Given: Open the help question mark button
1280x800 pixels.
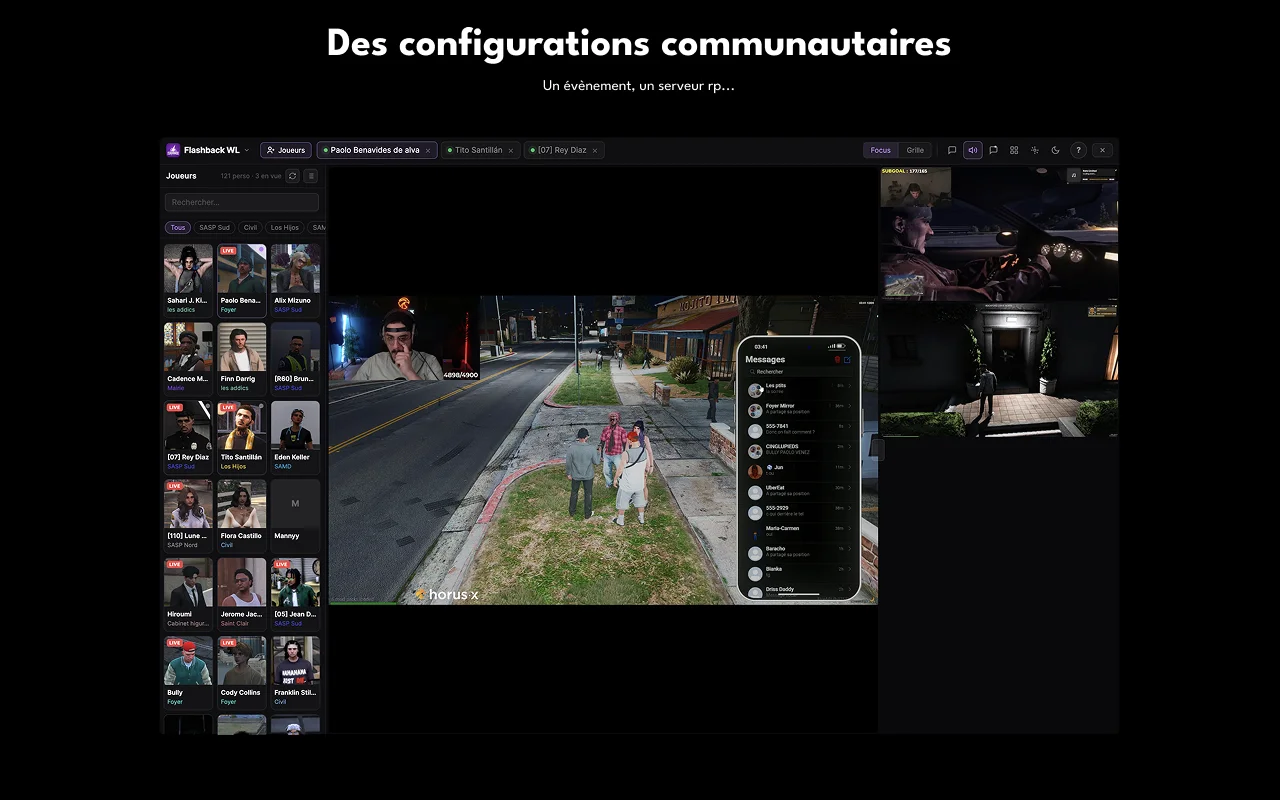Looking at the screenshot, I should [x=1078, y=150].
